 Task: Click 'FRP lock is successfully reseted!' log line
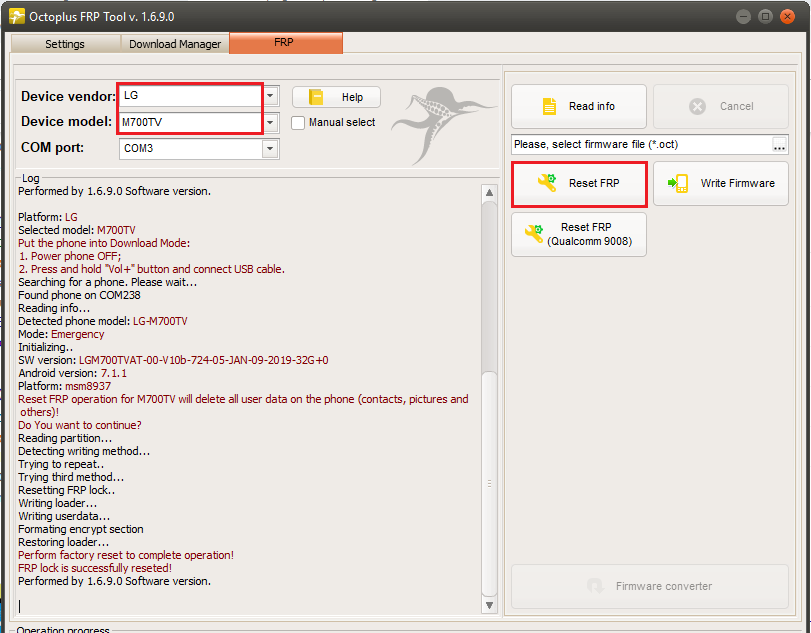point(95,568)
